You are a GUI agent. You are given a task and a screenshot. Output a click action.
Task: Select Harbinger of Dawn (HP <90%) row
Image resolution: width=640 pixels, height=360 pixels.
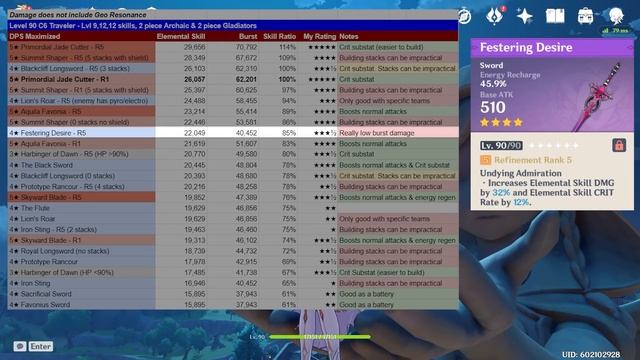pos(233,272)
